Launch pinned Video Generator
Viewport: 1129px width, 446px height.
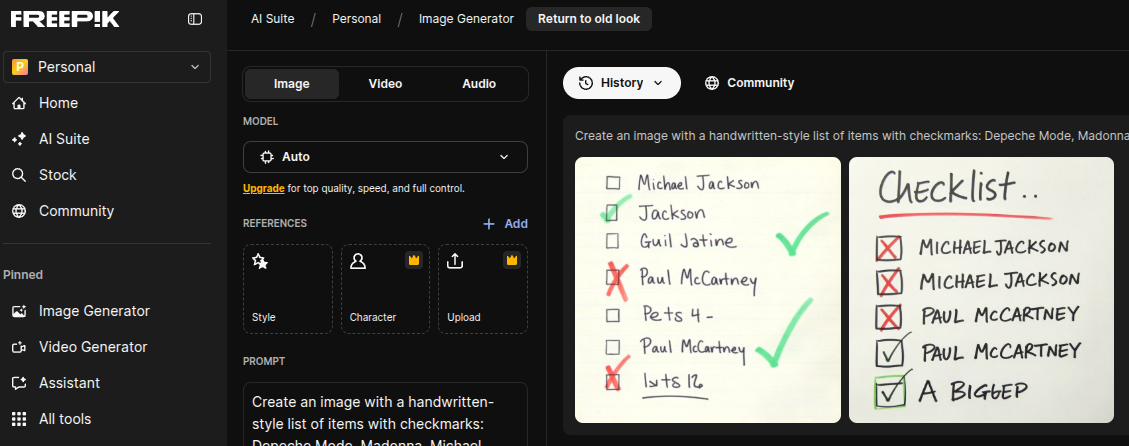click(93, 347)
